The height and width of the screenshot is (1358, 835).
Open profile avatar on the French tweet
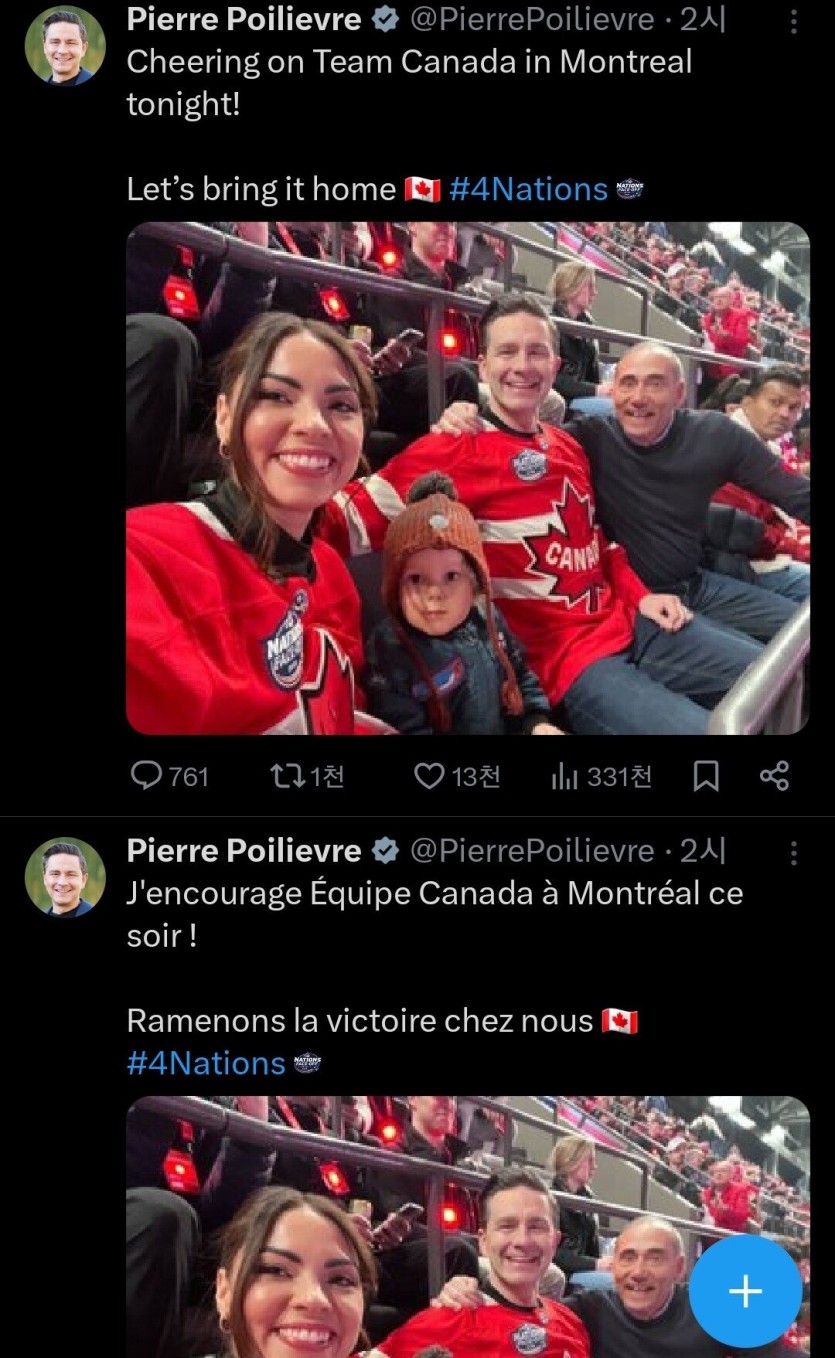[65, 877]
